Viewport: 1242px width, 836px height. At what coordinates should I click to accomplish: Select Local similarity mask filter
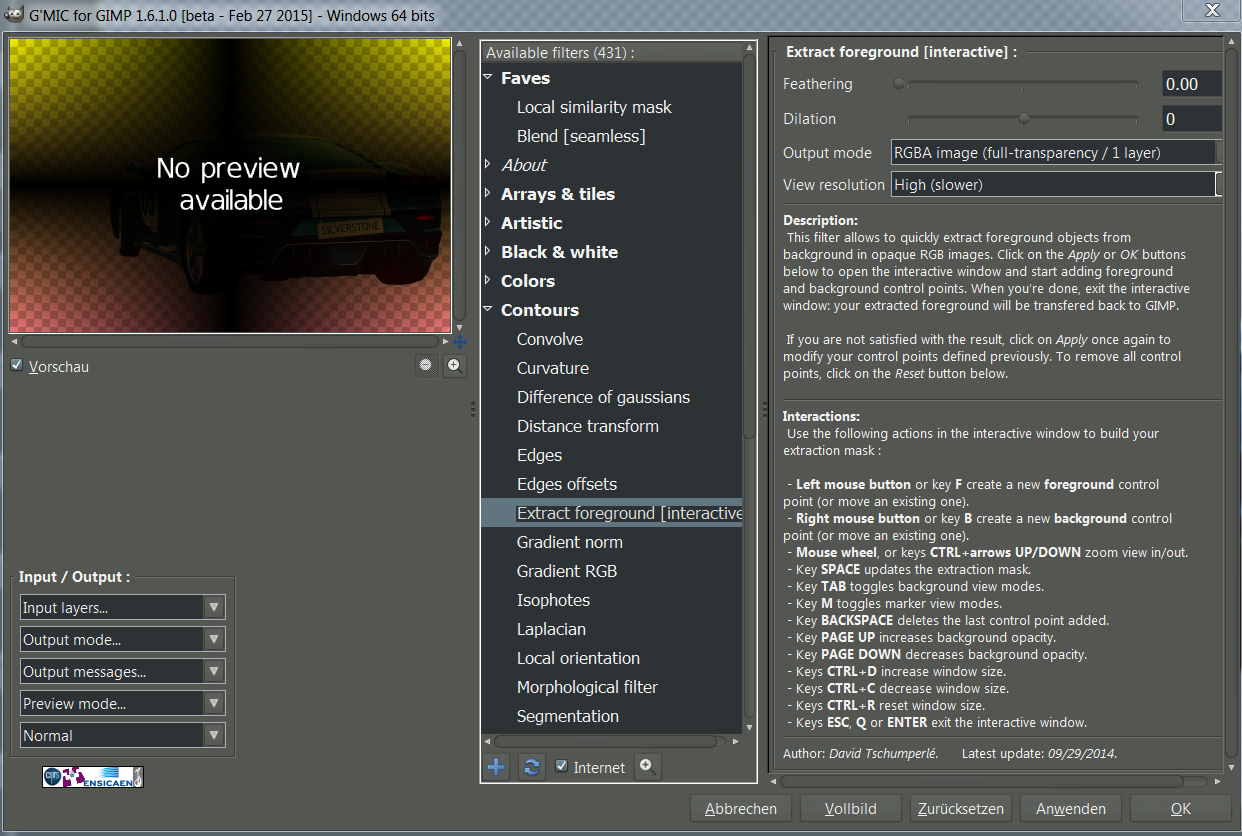(x=594, y=107)
